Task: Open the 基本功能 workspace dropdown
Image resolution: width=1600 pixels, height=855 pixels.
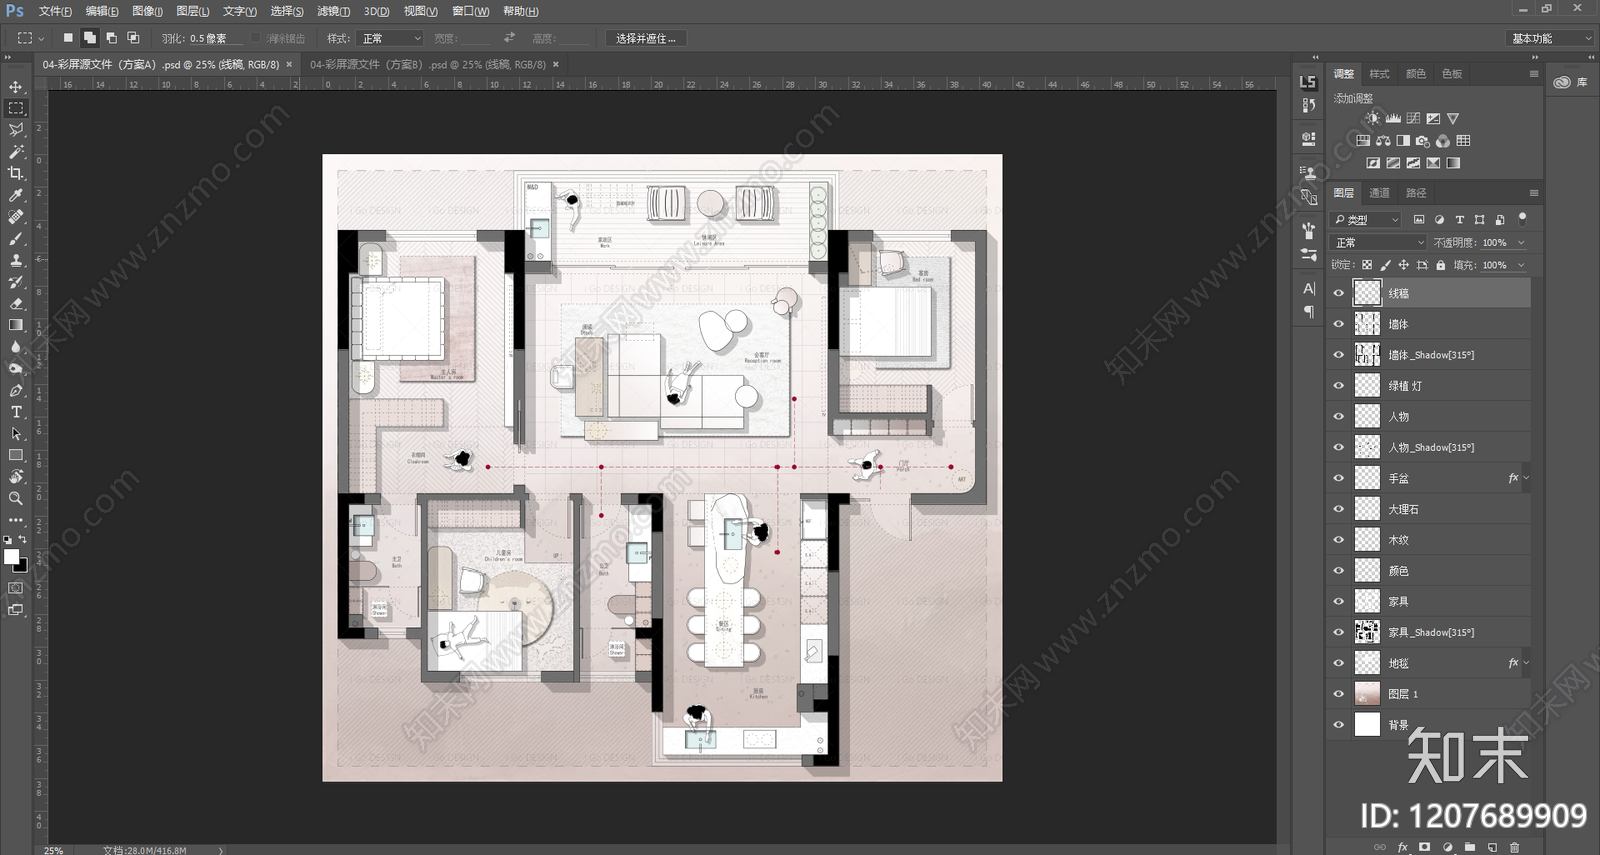Action: pos(1550,38)
